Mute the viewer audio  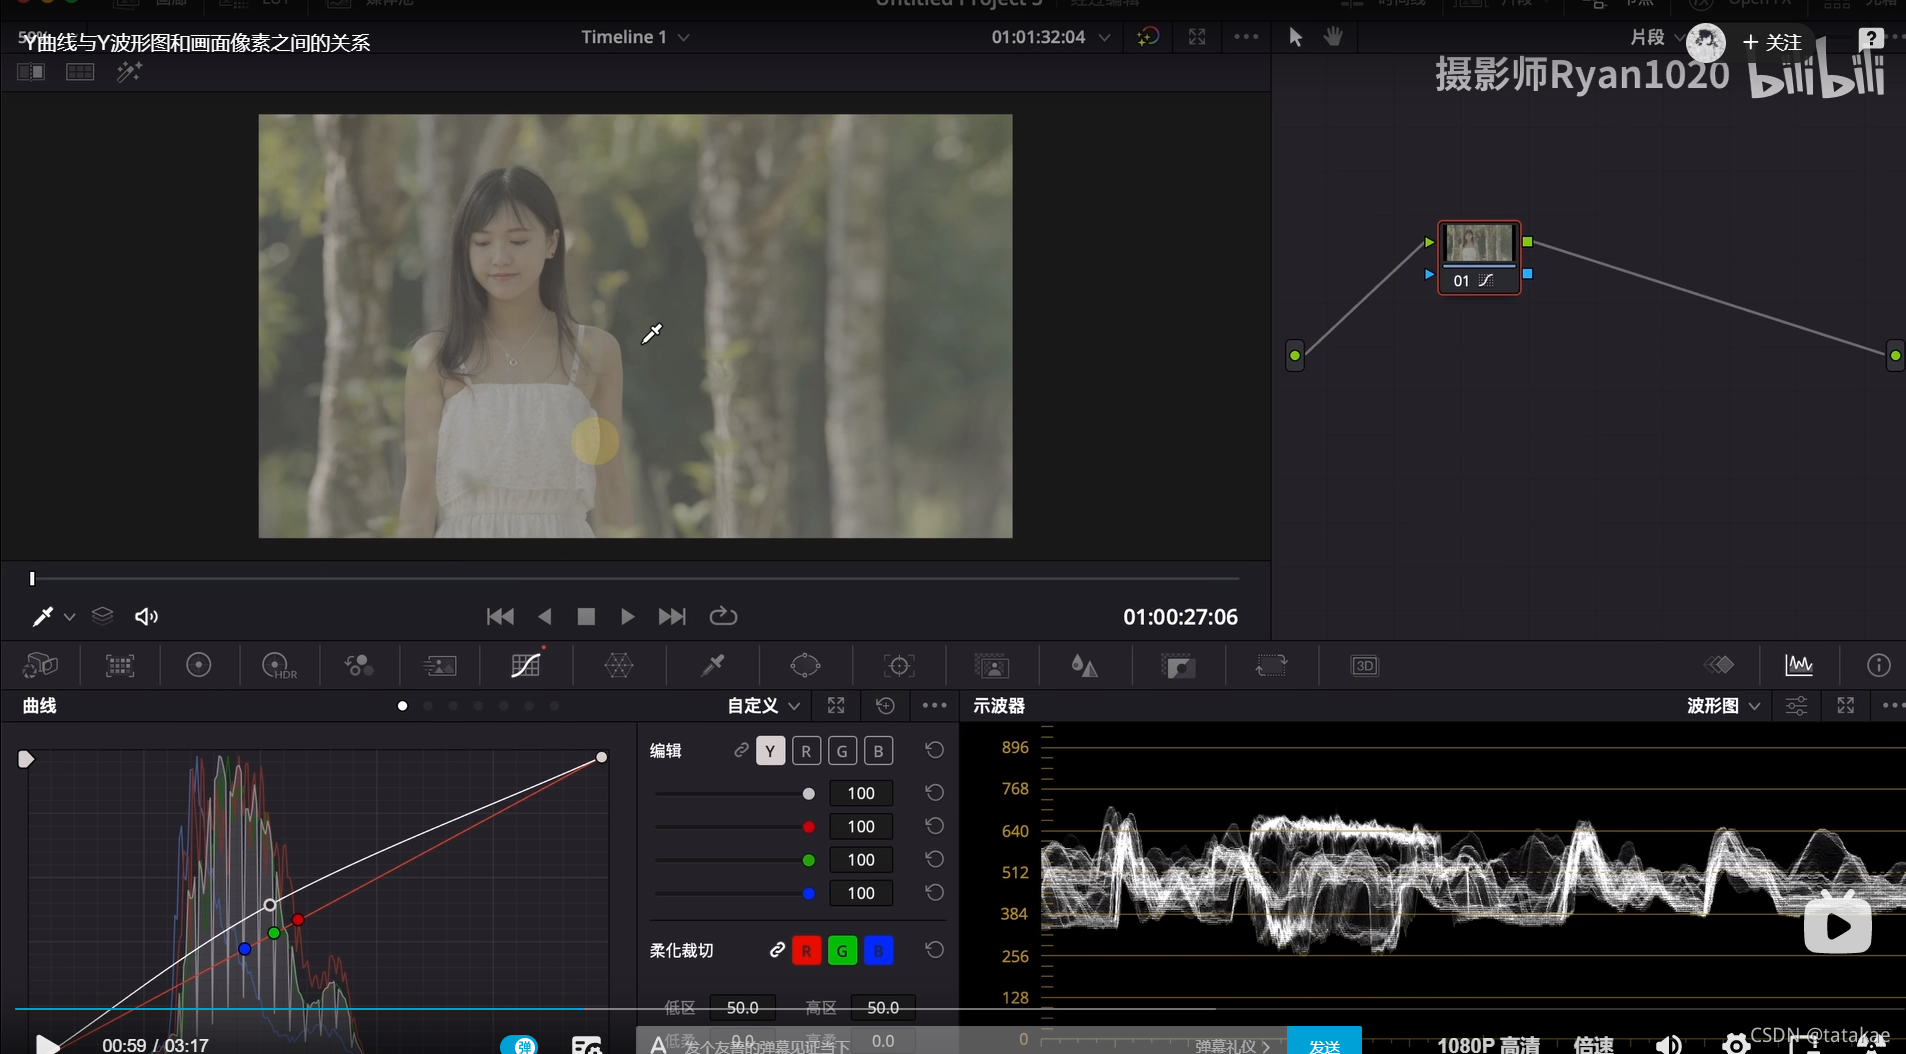146,617
